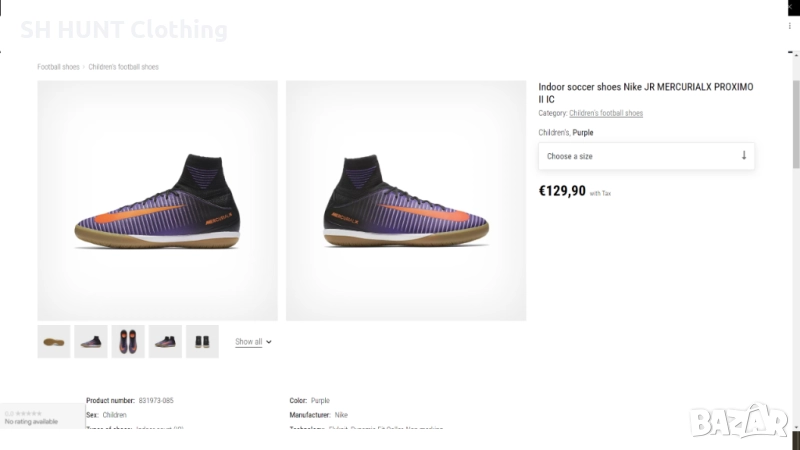Screen dimensions: 800x450
Task: Select the shoe sole thumbnail
Action: click(x=54, y=342)
